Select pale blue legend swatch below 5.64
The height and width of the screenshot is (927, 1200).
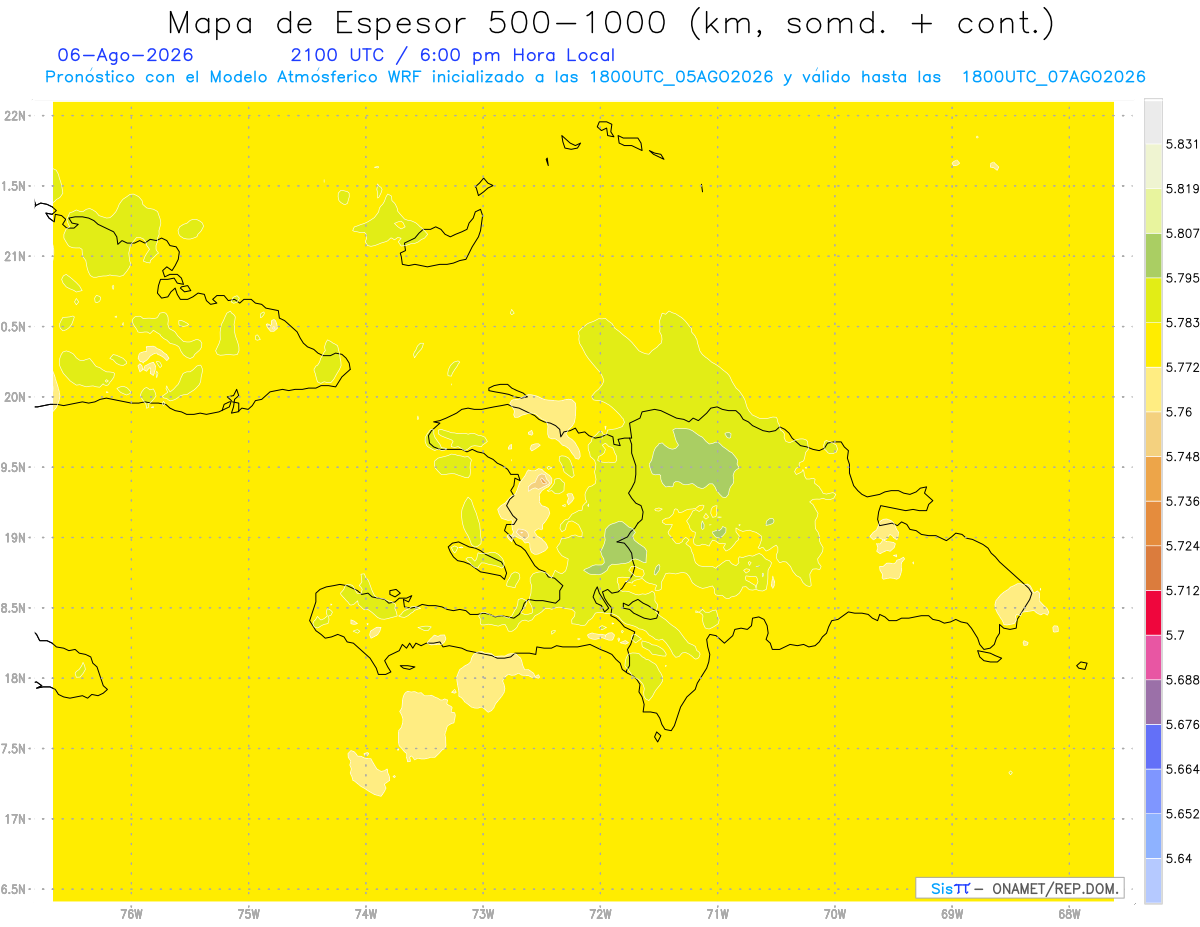click(1153, 881)
